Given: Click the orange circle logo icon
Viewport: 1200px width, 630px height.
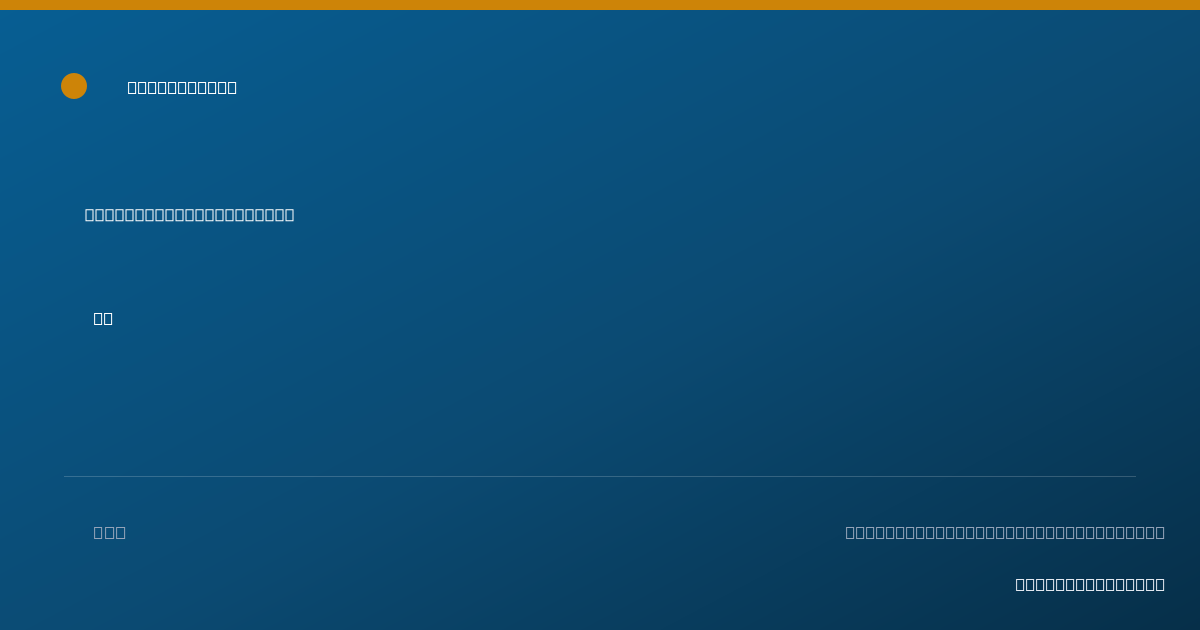Looking at the screenshot, I should [x=74, y=86].
